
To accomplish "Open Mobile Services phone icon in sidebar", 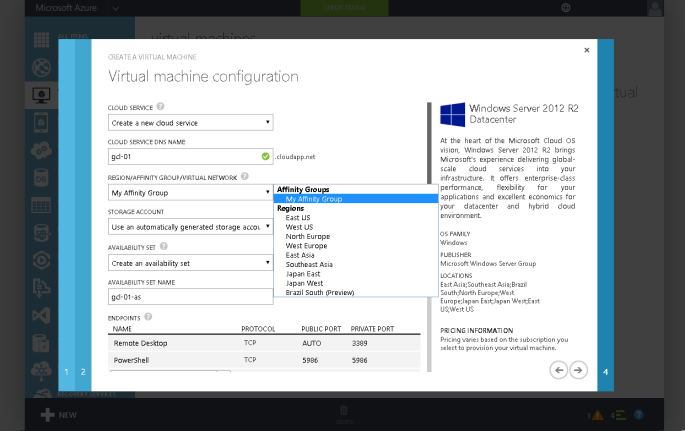I will 42,123.
